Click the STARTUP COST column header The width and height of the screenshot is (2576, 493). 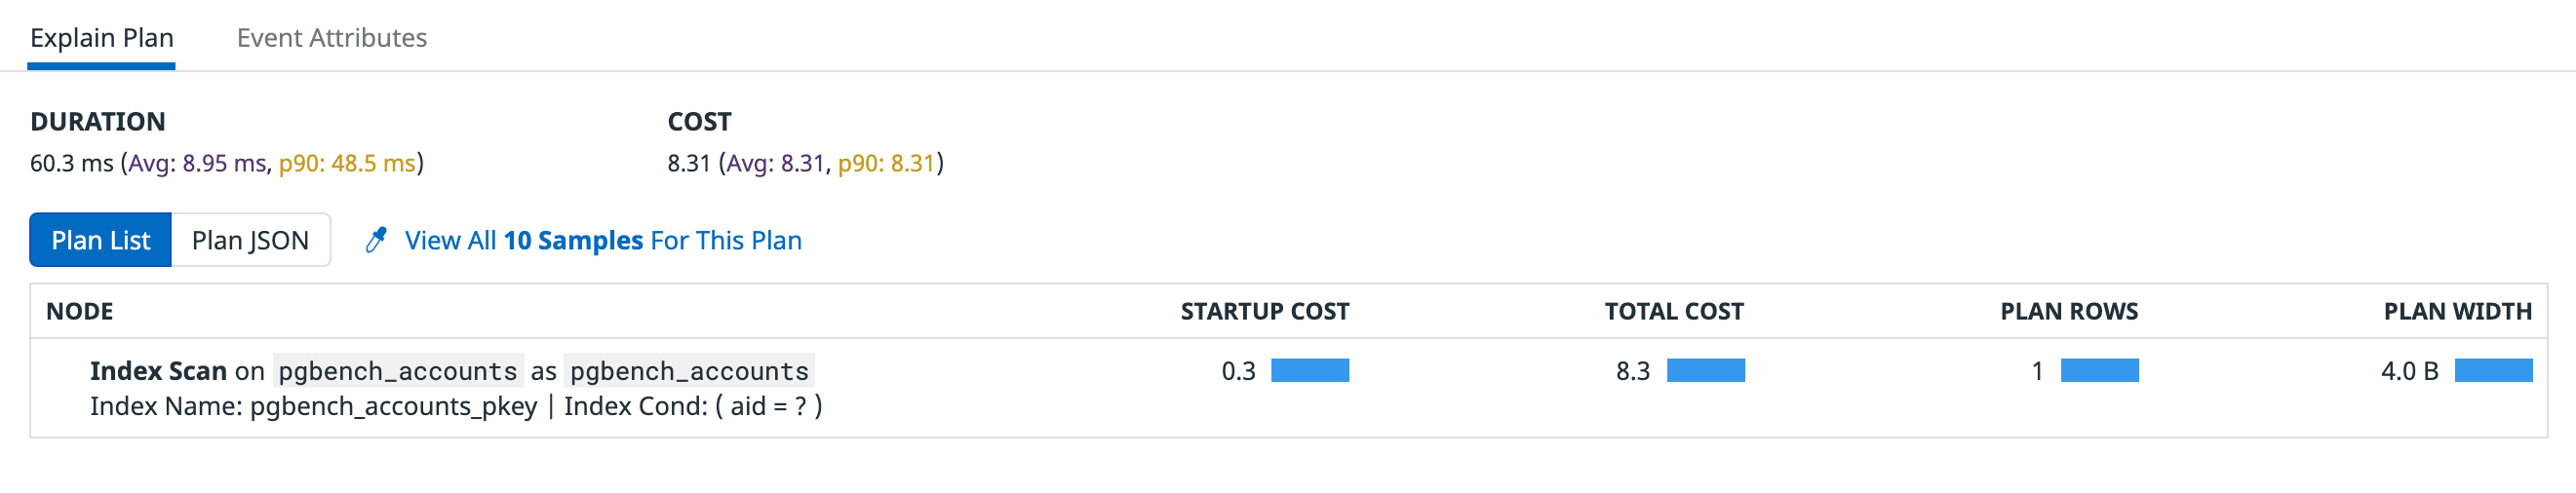click(x=1264, y=312)
